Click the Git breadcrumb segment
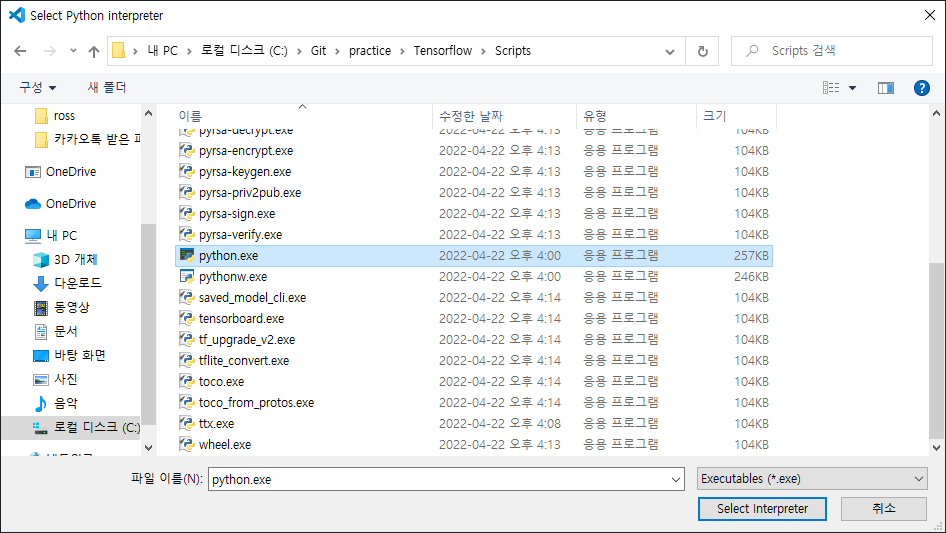Image resolution: width=946 pixels, height=533 pixels. pos(319,51)
